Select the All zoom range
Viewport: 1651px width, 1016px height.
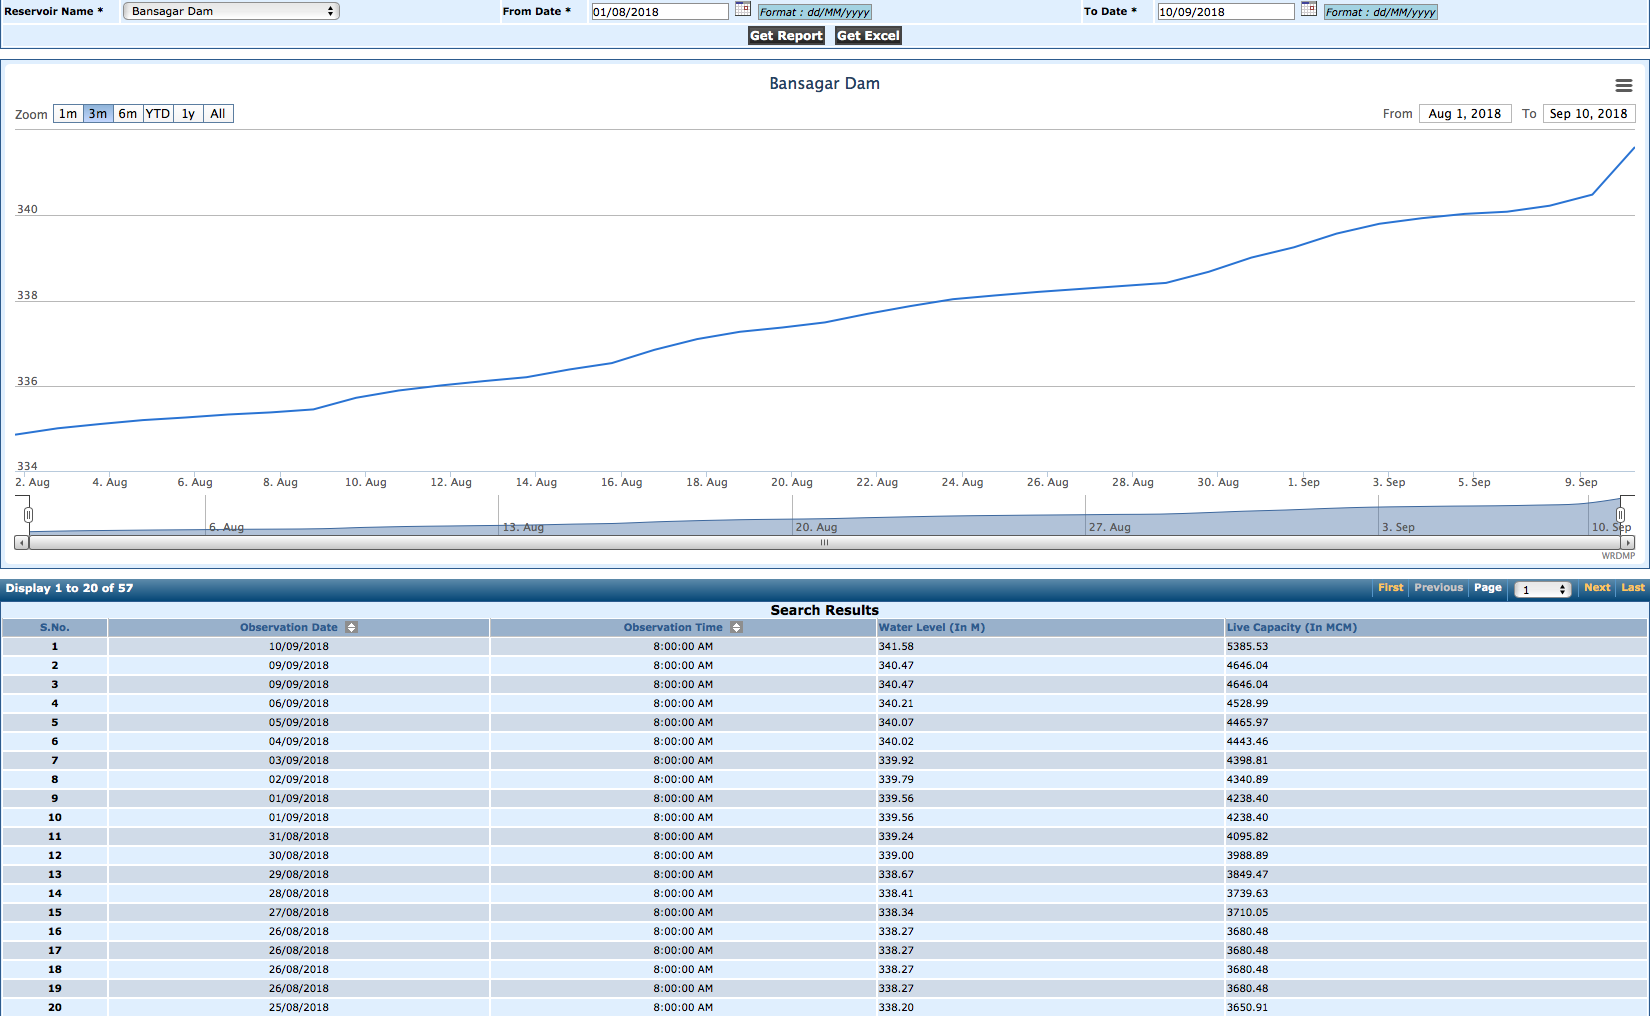point(218,114)
